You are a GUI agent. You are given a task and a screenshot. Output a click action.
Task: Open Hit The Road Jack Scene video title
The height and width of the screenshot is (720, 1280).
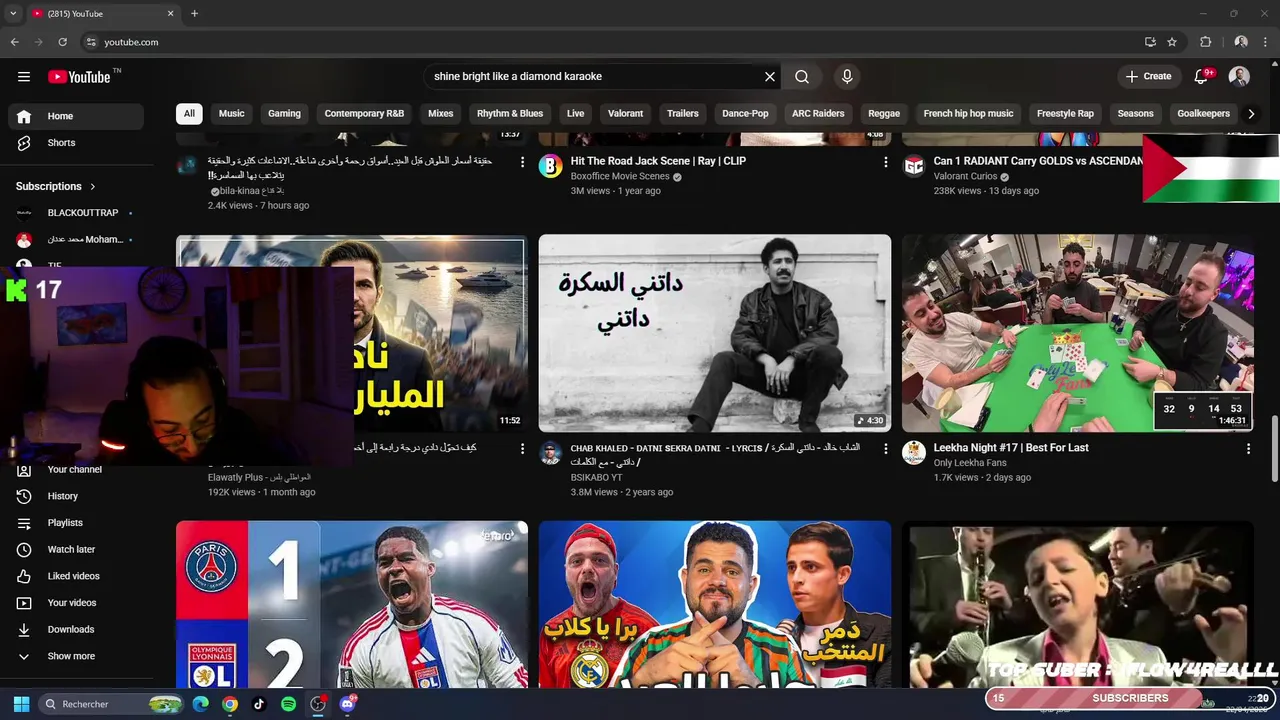tap(658, 161)
